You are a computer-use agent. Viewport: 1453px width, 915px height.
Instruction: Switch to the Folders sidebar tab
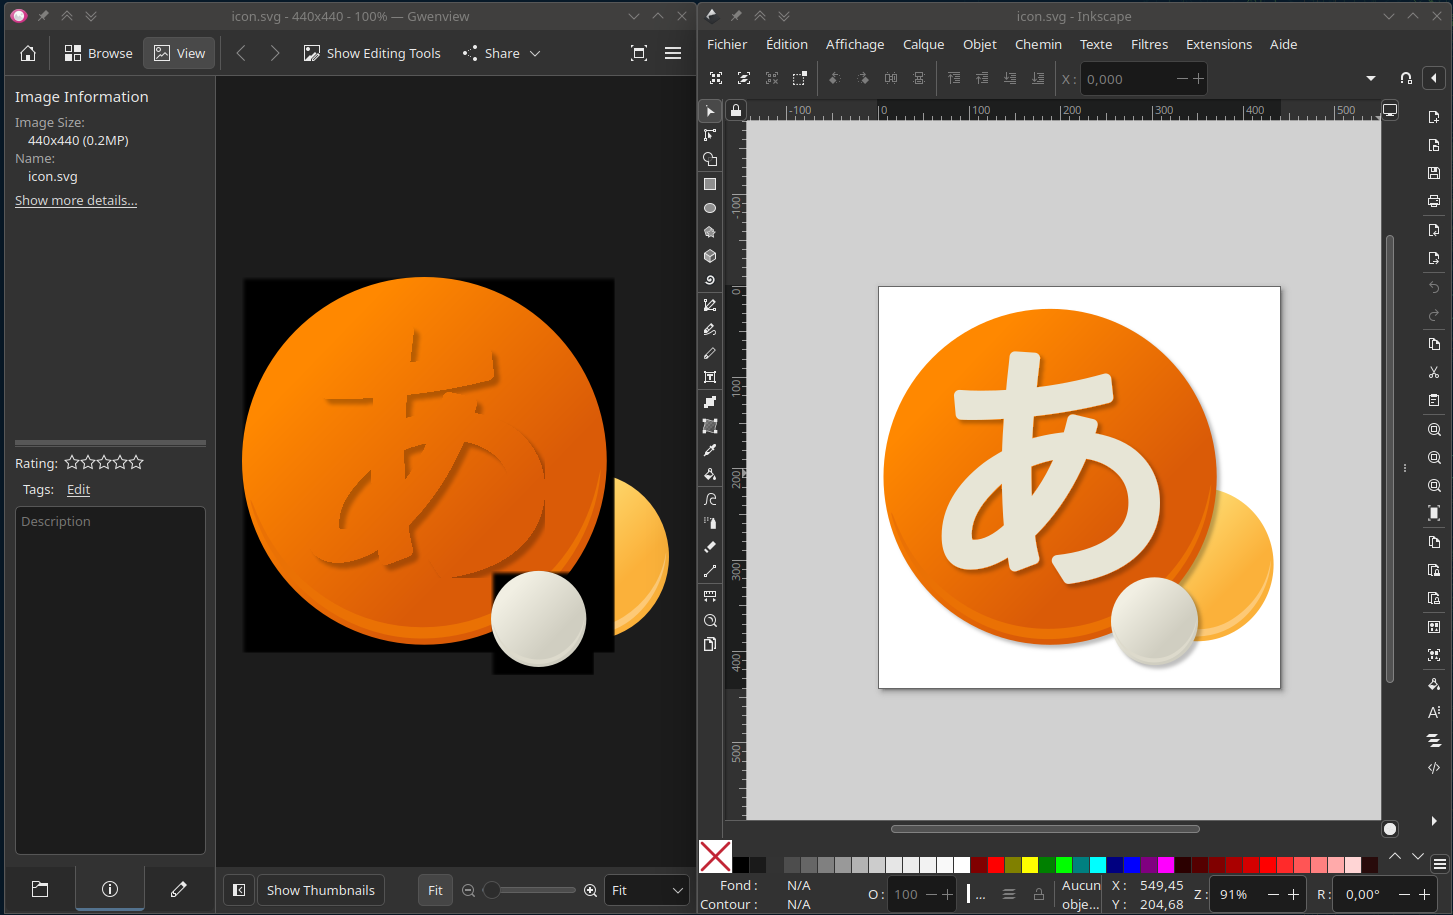pyautogui.click(x=40, y=889)
